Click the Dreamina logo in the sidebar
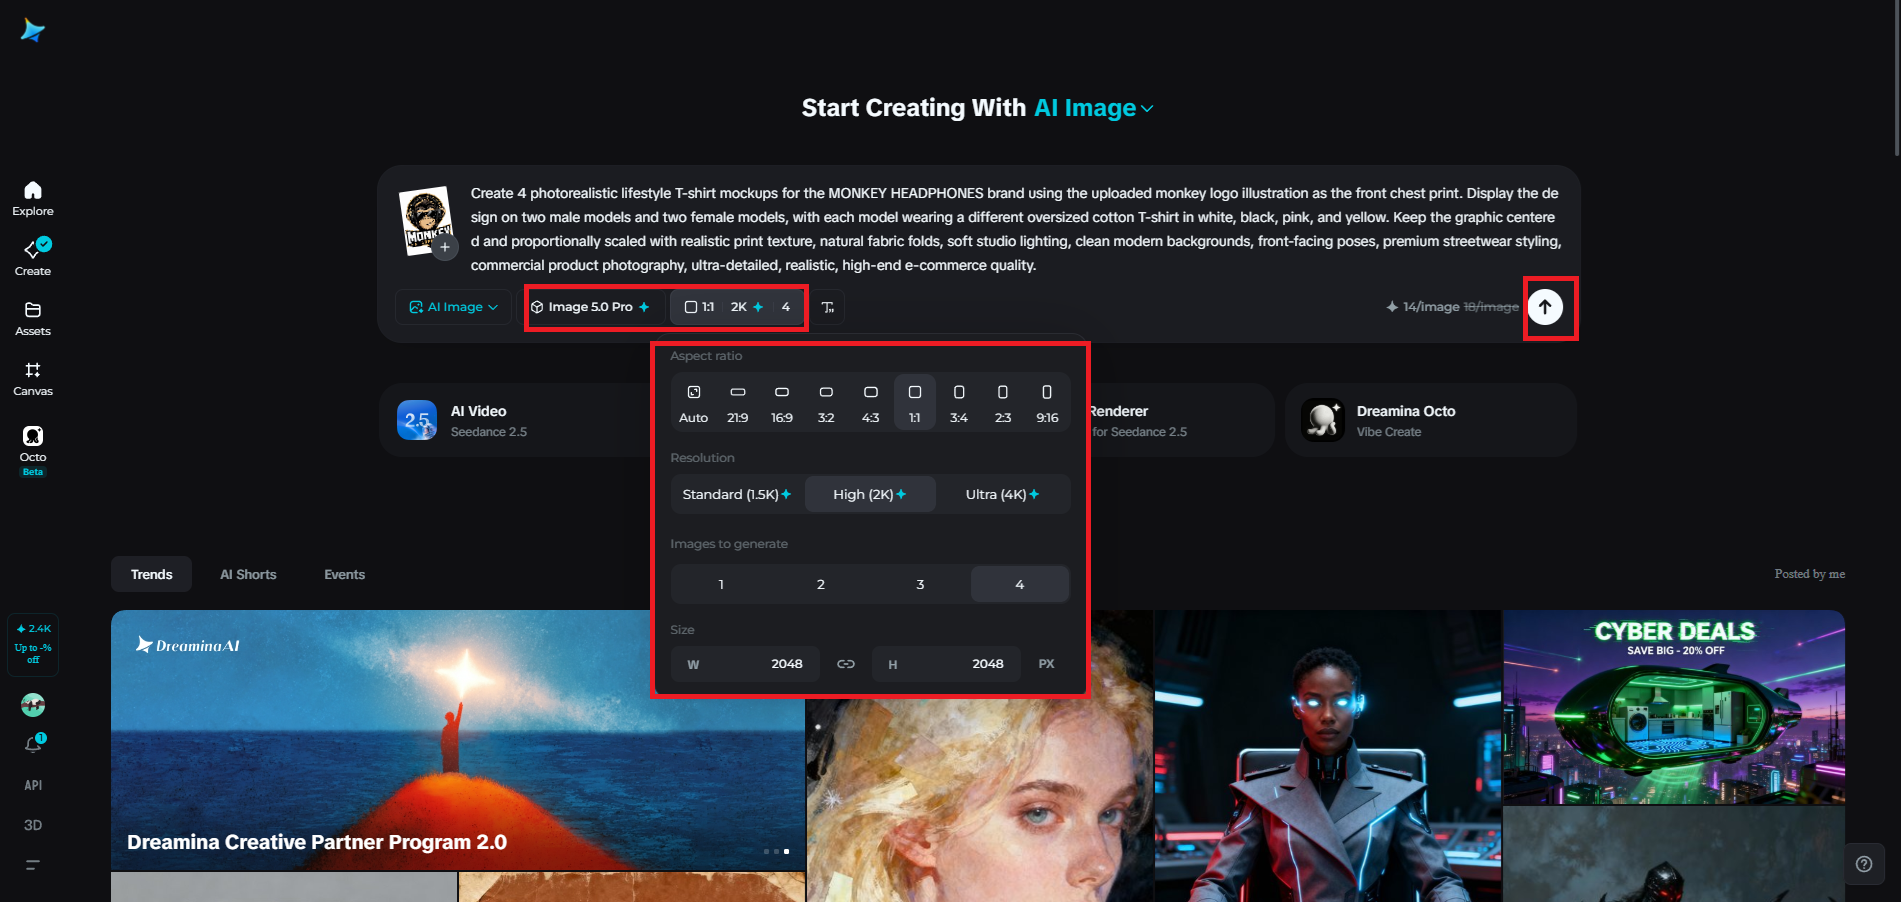The height and width of the screenshot is (902, 1901). click(x=33, y=31)
